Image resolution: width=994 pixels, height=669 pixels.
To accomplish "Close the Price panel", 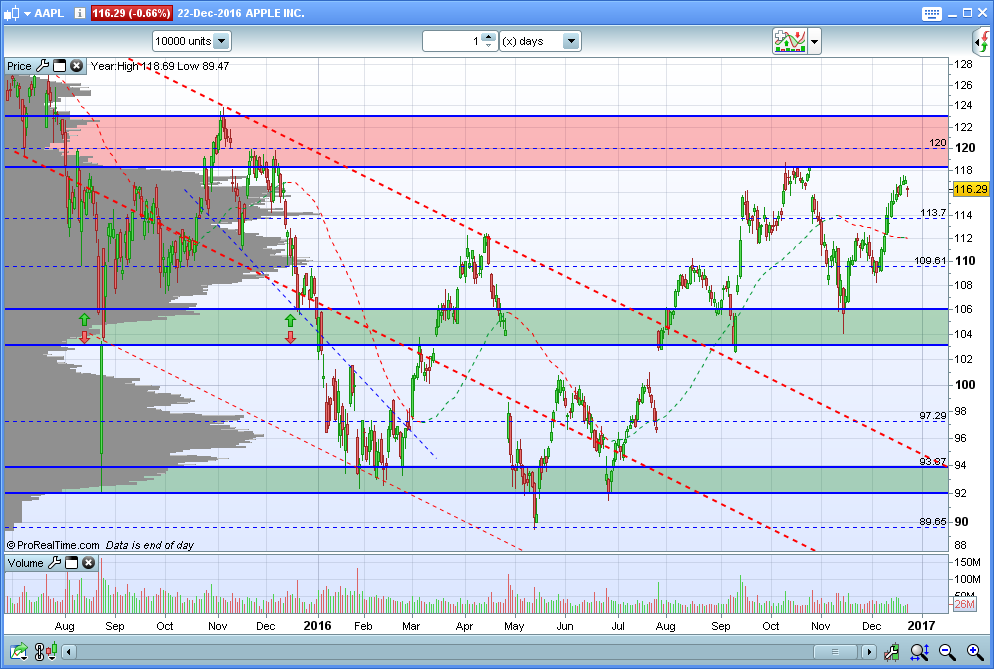I will [x=77, y=66].
